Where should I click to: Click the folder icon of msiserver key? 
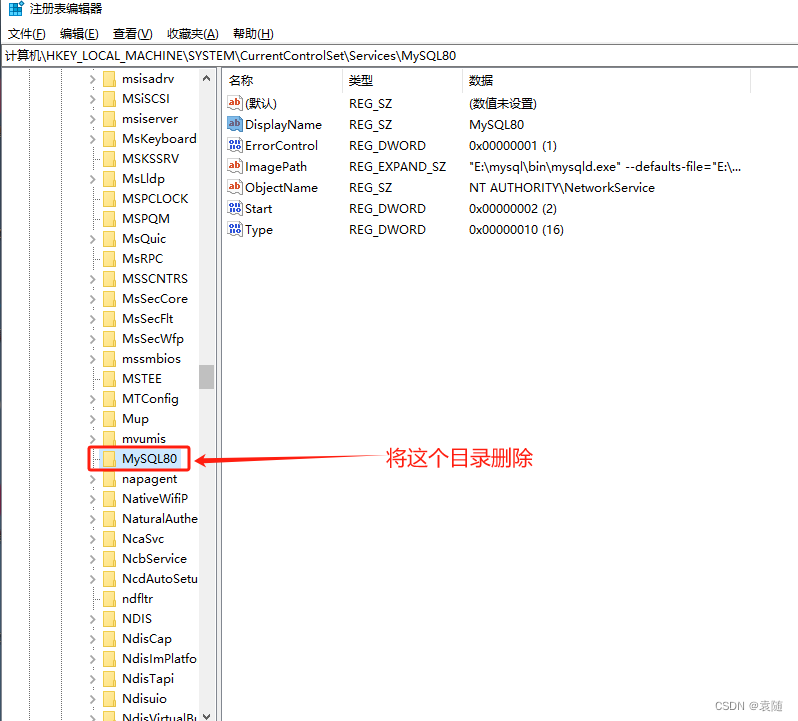109,119
